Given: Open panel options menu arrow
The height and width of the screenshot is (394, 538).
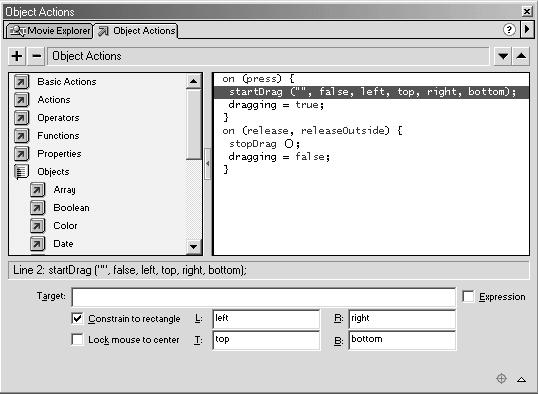Looking at the screenshot, I should pyautogui.click(x=527, y=30).
